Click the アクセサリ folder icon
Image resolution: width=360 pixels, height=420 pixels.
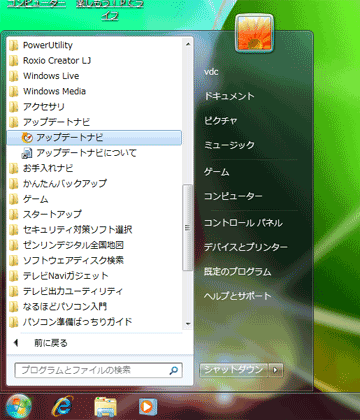[x=14, y=106]
